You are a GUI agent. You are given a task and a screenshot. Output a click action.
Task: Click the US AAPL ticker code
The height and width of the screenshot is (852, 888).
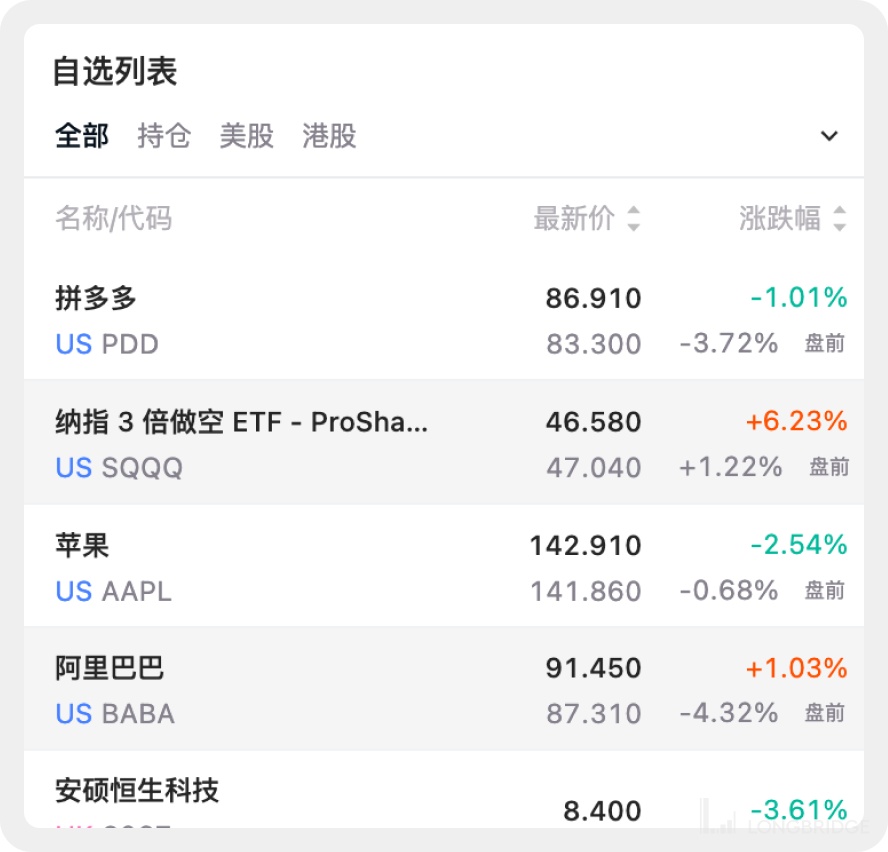(x=113, y=591)
